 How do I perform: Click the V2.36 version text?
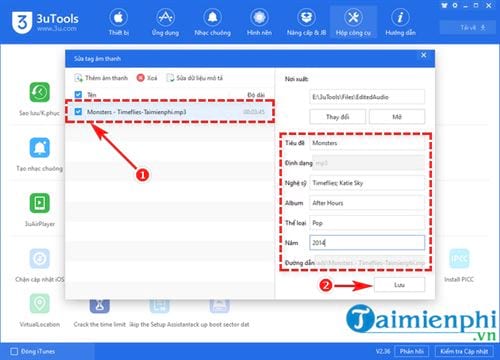click(x=383, y=351)
